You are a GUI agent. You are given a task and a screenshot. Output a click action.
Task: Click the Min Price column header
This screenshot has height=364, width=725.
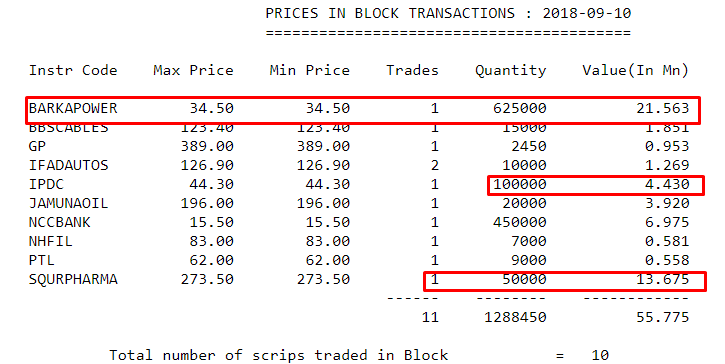coord(309,70)
